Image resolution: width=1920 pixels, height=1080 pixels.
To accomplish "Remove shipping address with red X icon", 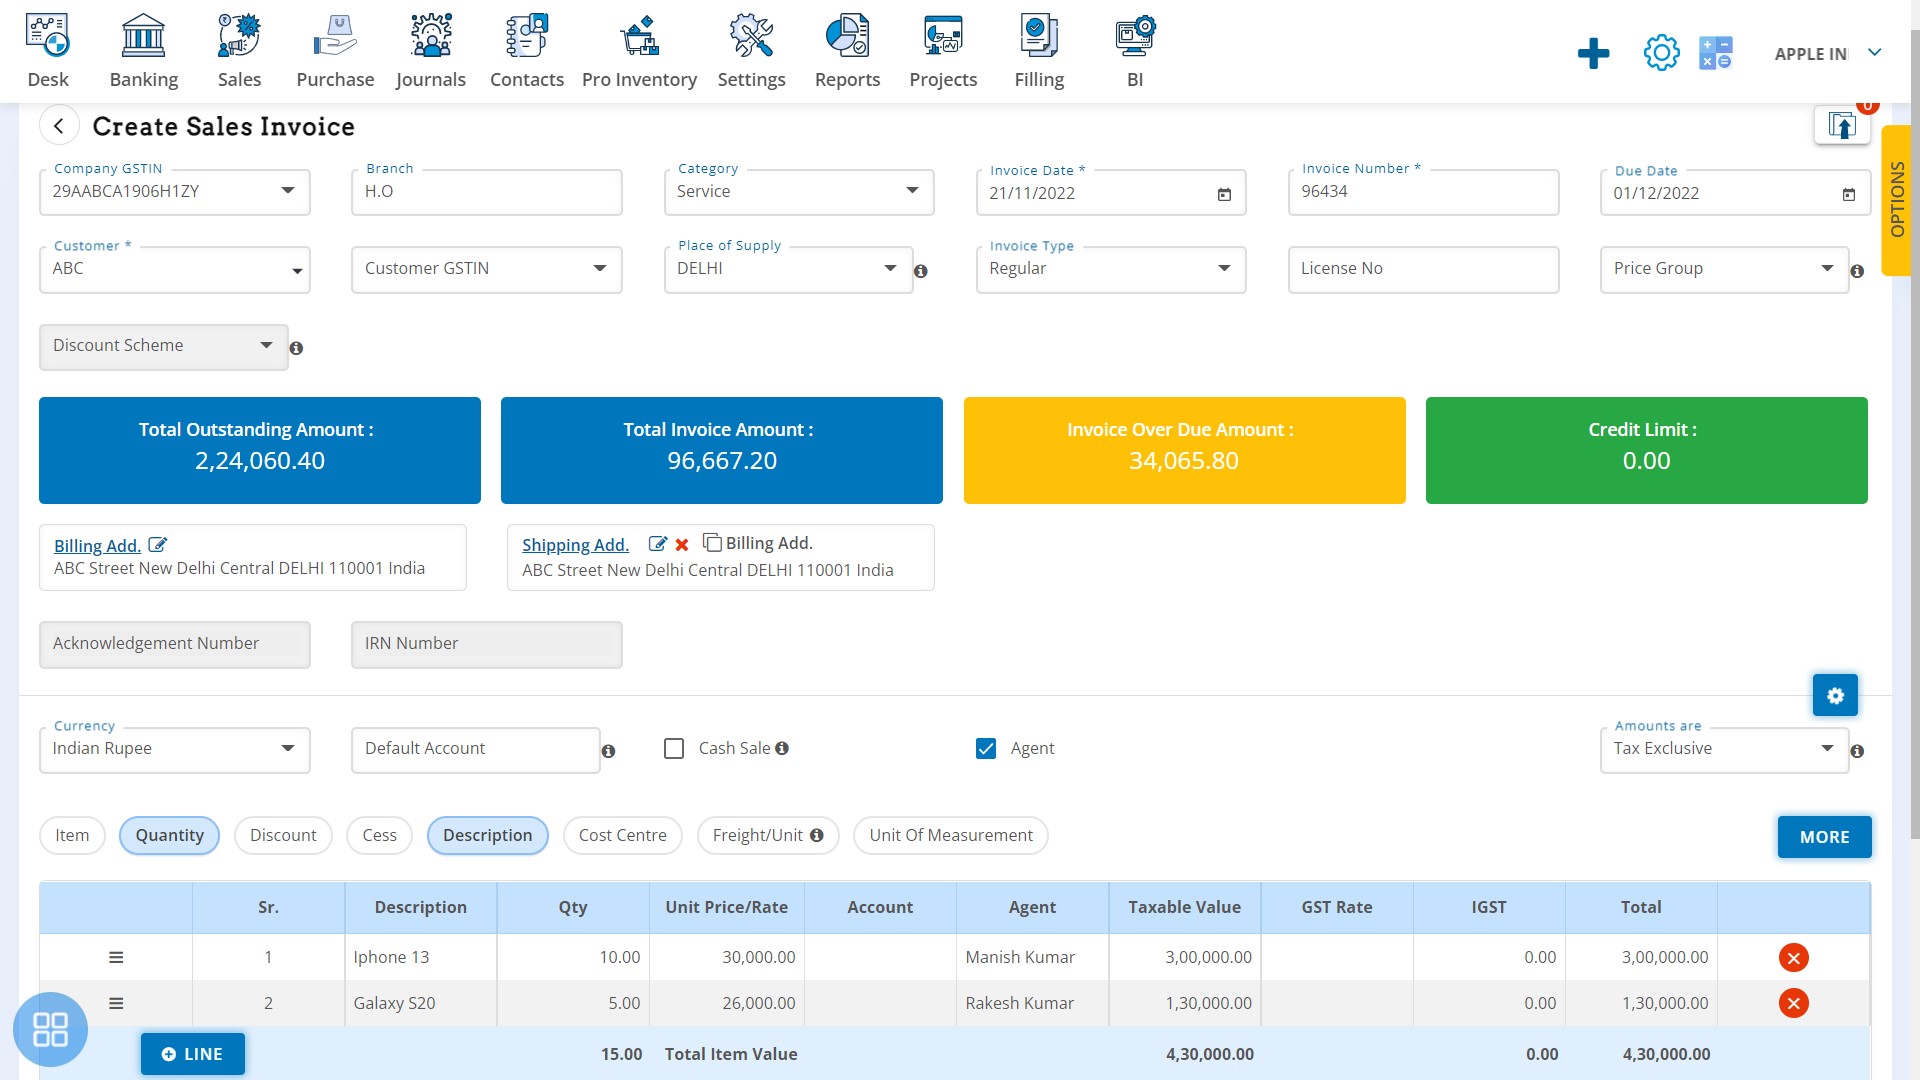I will tap(682, 545).
